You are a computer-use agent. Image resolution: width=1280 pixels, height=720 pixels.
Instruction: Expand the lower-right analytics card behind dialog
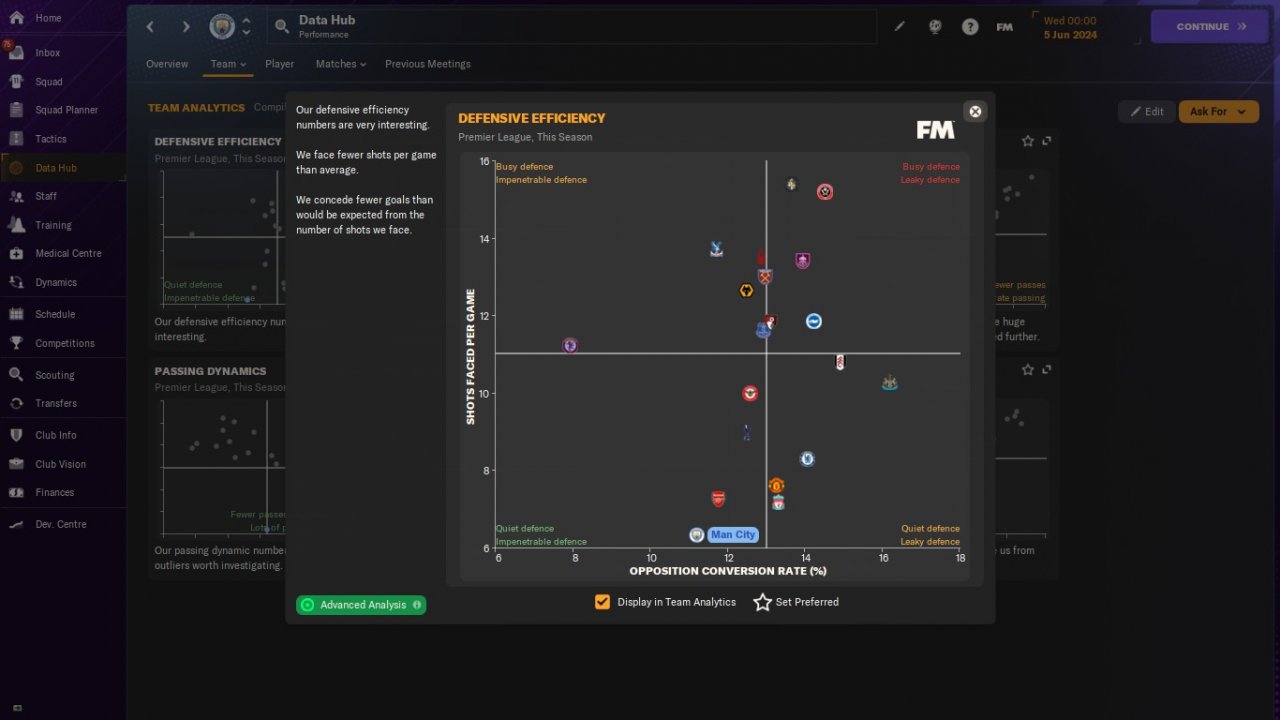1047,370
